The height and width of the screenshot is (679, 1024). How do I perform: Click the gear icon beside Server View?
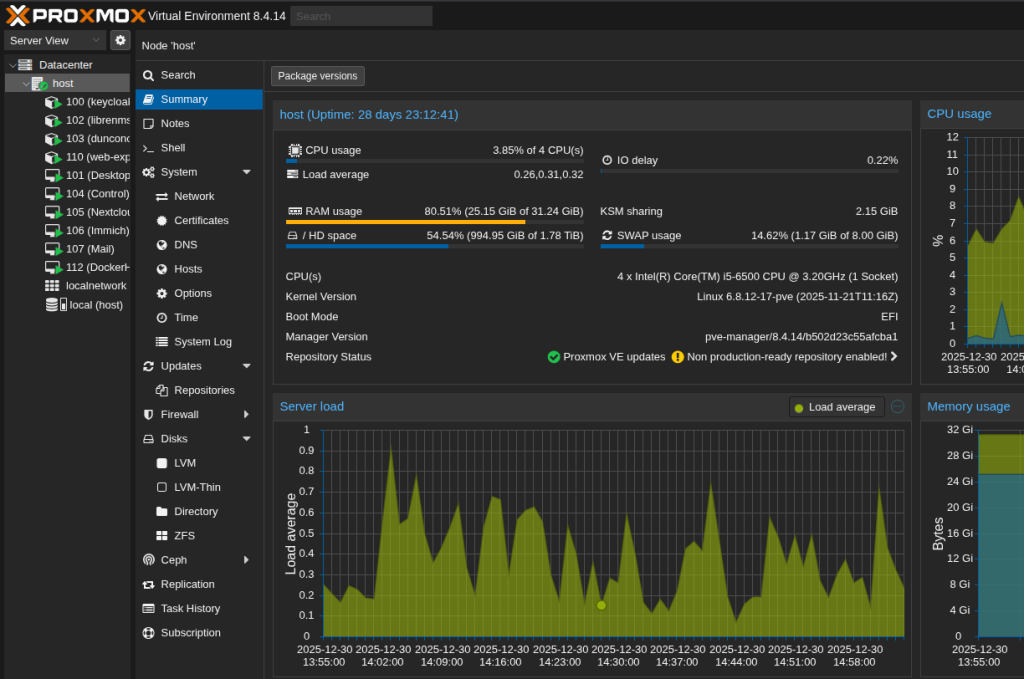[120, 40]
